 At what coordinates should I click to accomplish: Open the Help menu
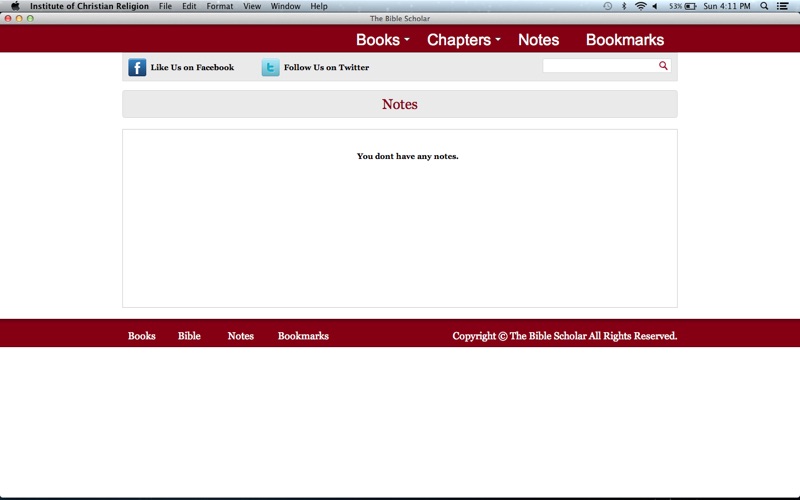319,6
